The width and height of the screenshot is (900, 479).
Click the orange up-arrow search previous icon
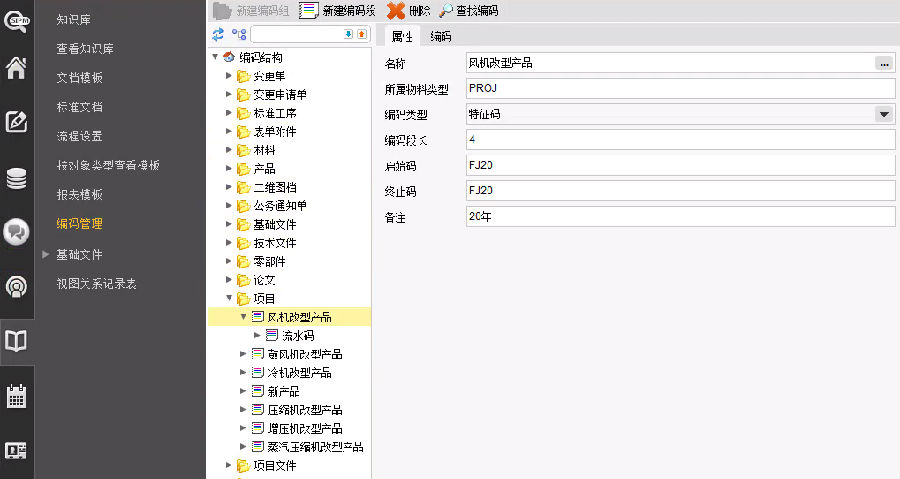coord(362,34)
